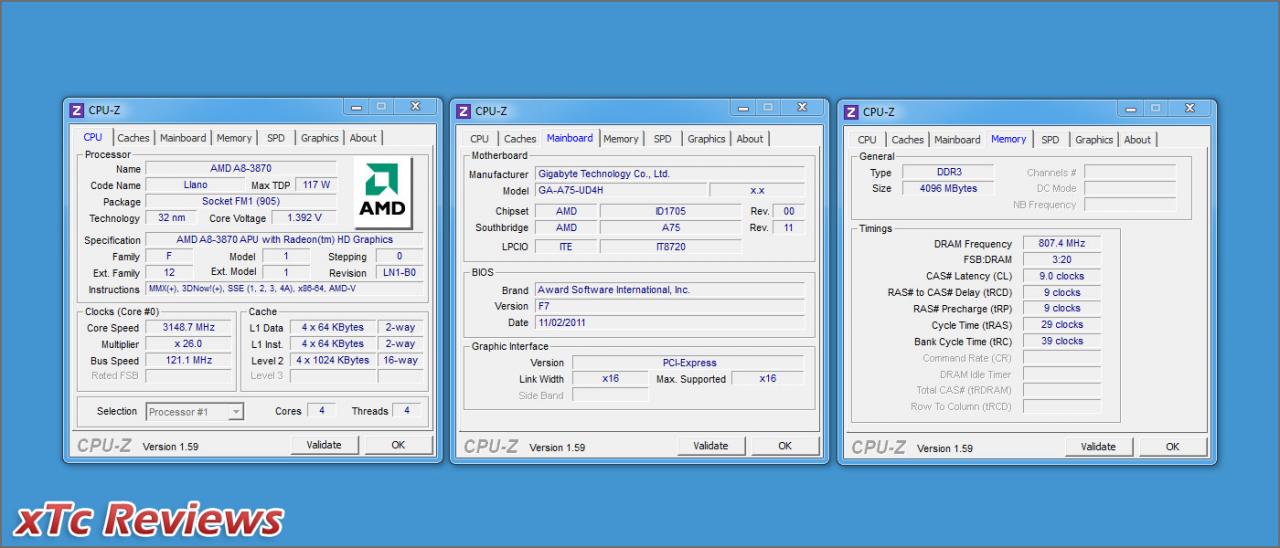
Task: Open Graphics tab in the middle Mainboard window
Action: pos(707,139)
